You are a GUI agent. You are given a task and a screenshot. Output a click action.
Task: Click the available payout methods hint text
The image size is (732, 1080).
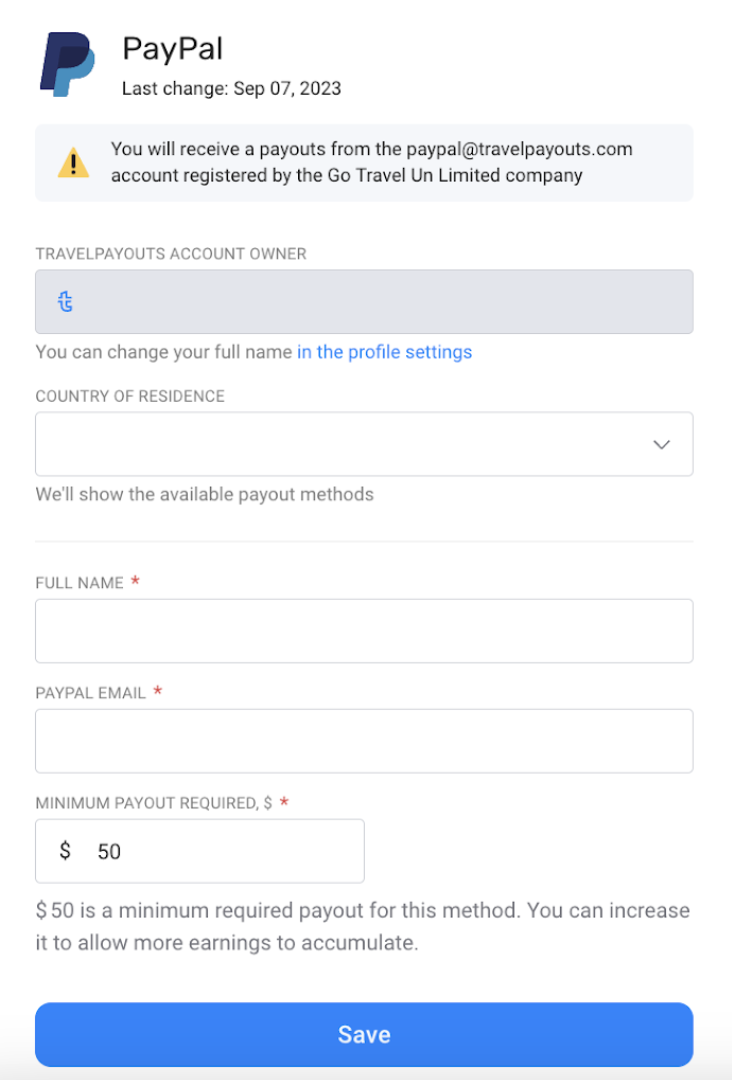coord(205,495)
